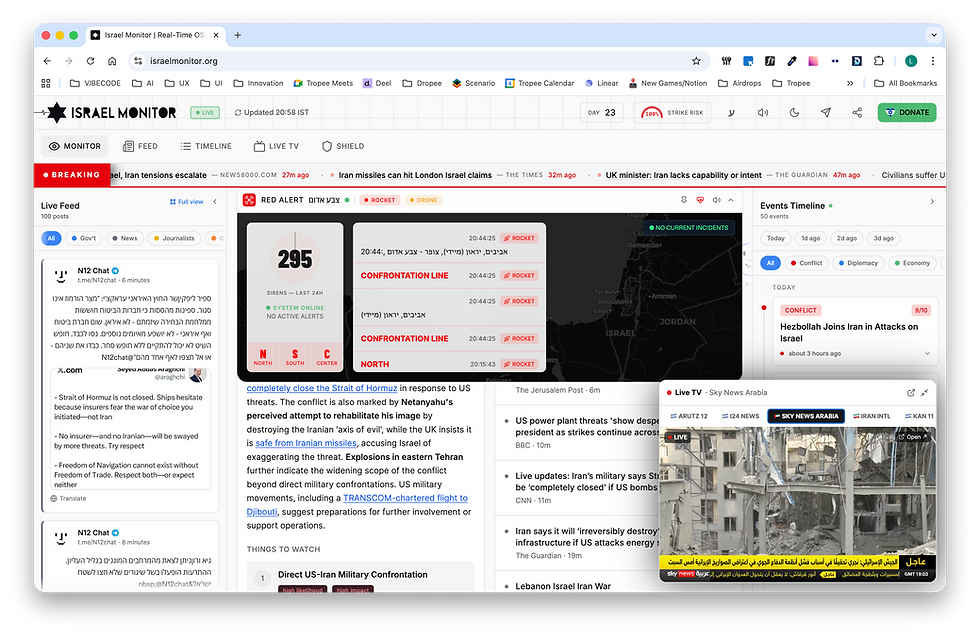Click the refresh icon beside Updated 20:58 IST

pyautogui.click(x=238, y=113)
